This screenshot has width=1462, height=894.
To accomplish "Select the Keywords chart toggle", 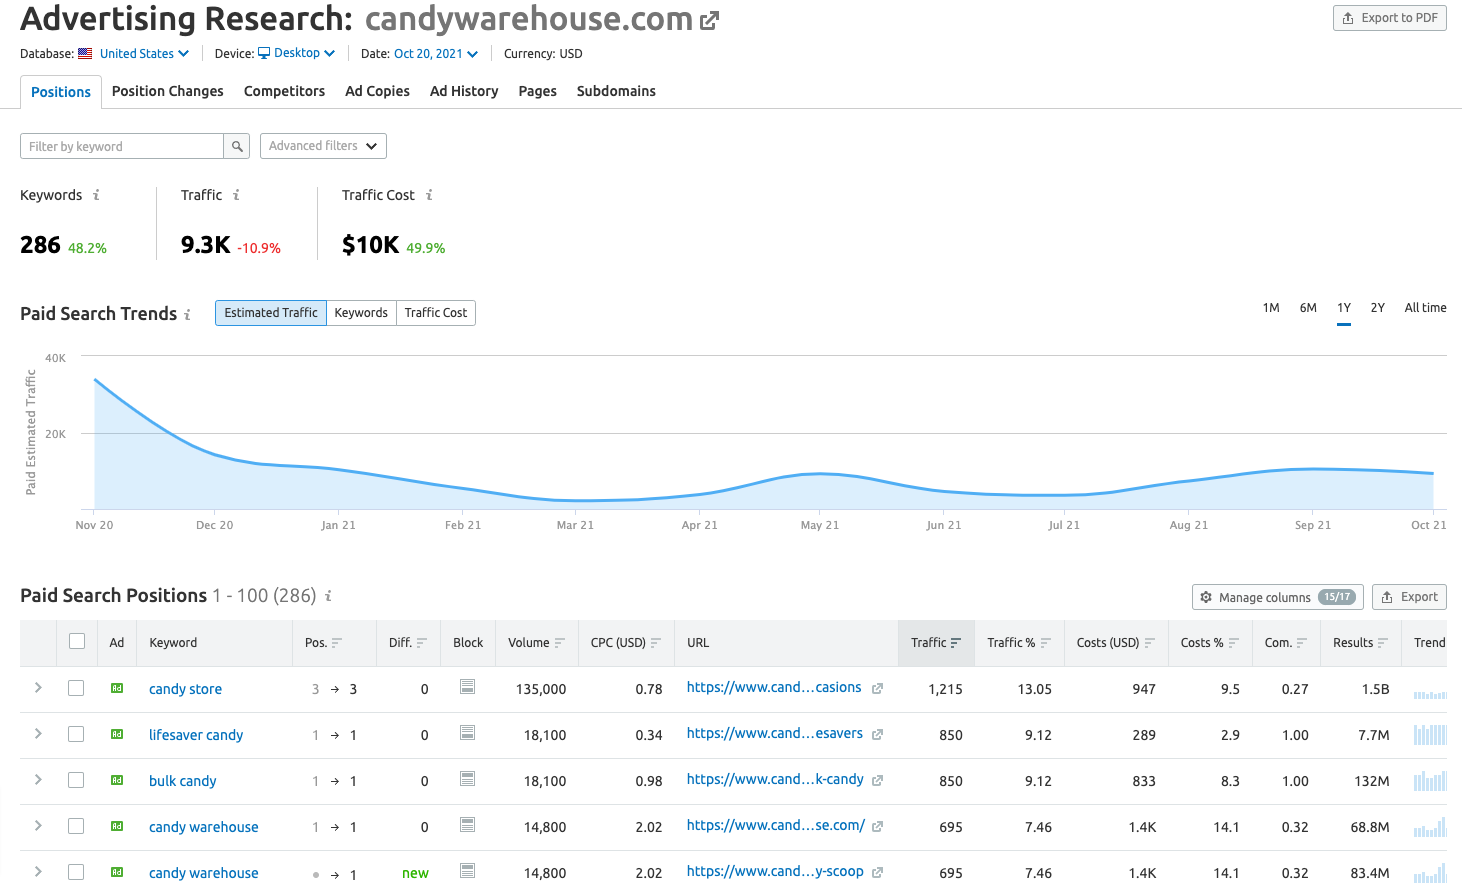I will click(x=361, y=313).
